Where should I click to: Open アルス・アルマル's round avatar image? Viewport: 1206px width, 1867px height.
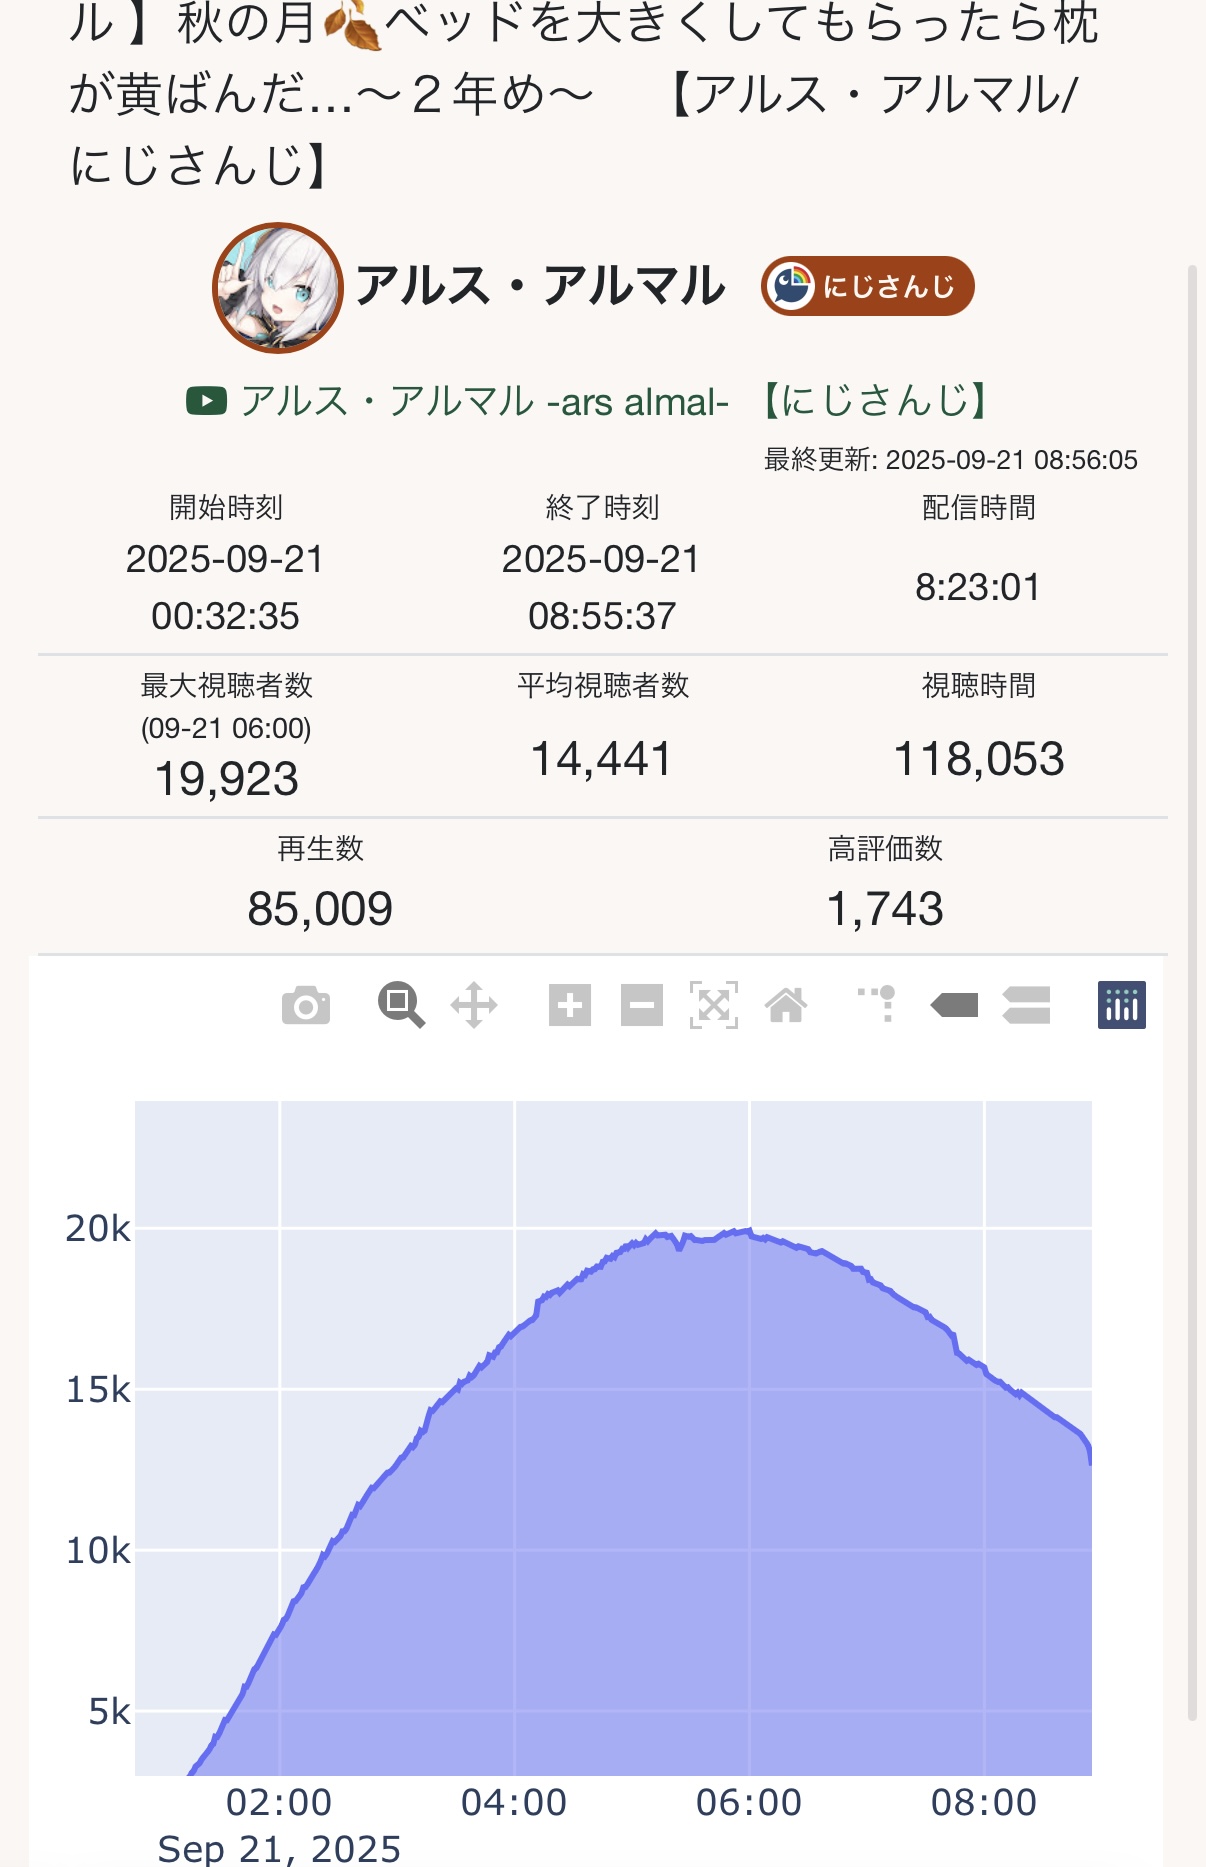(278, 288)
